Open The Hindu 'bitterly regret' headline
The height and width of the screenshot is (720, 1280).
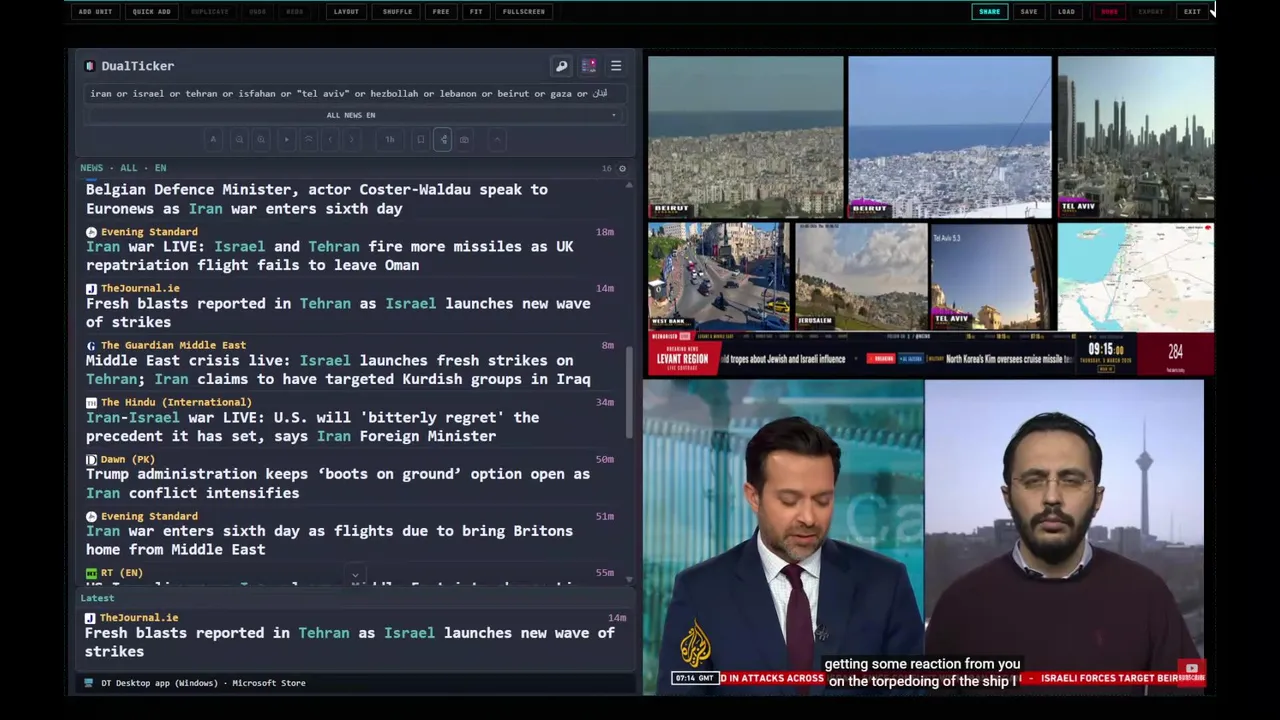(312, 427)
